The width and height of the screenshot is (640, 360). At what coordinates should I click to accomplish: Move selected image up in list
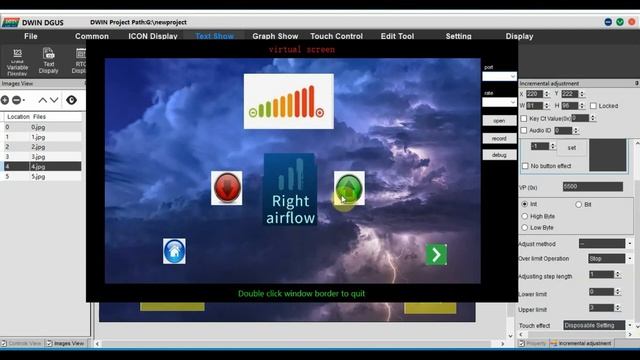42,100
